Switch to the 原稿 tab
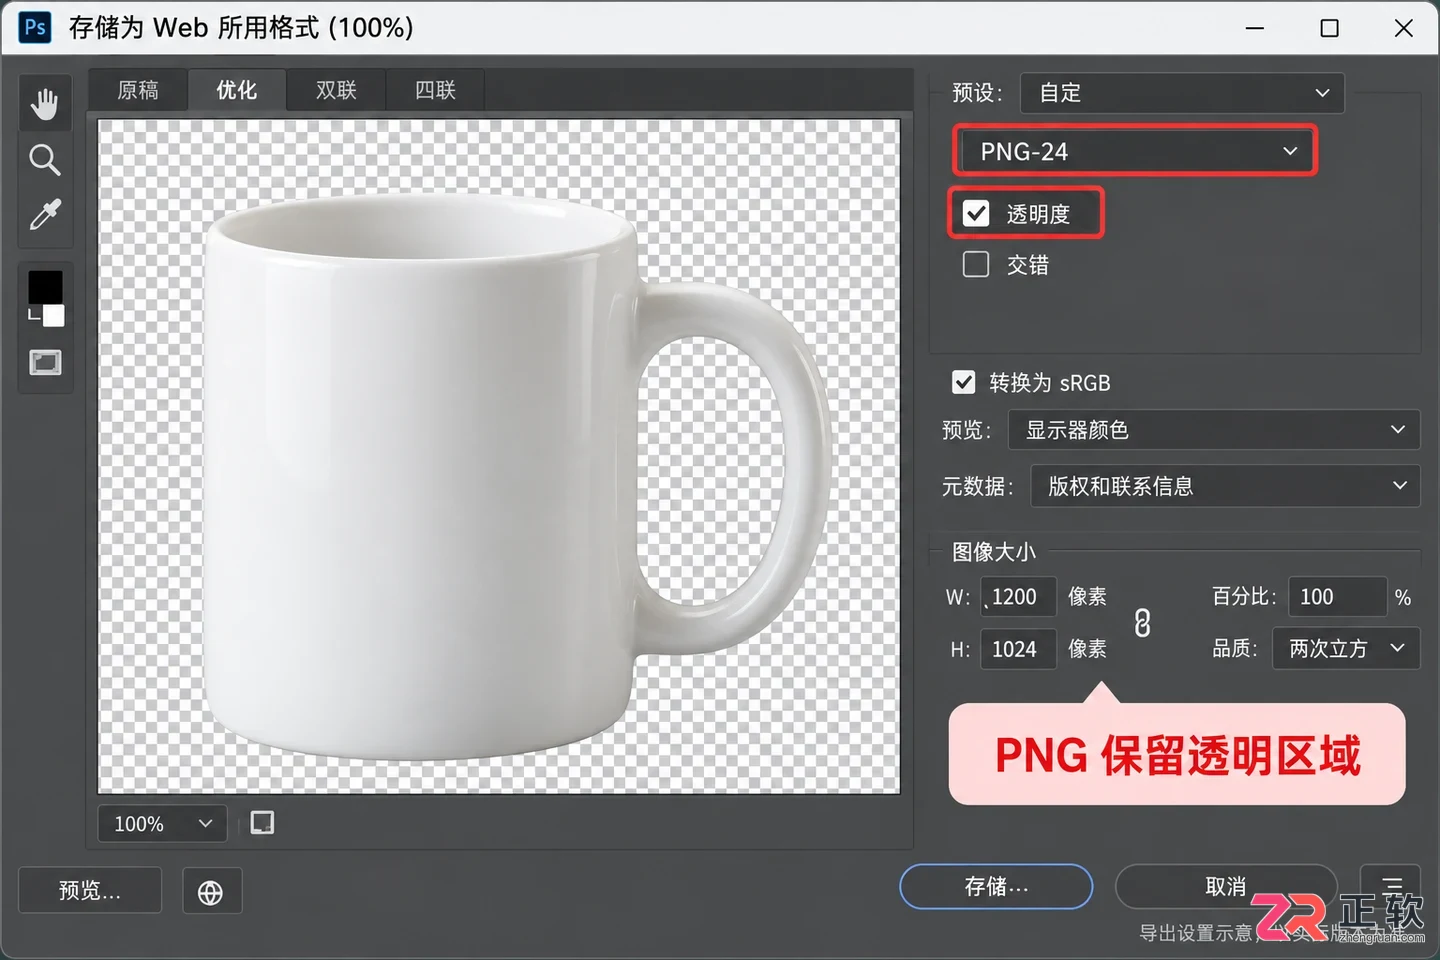Screen dimensions: 1440x960 click(138, 90)
